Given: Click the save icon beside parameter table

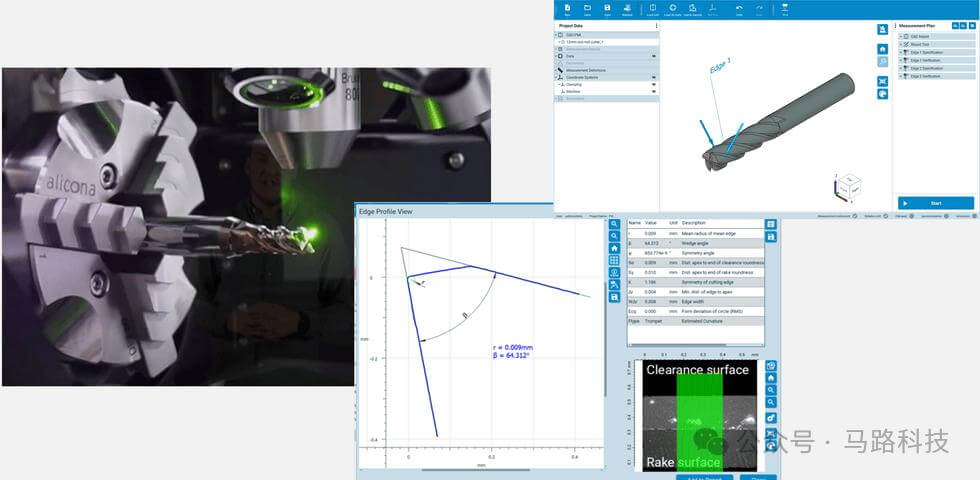Looking at the screenshot, I should [x=771, y=237].
